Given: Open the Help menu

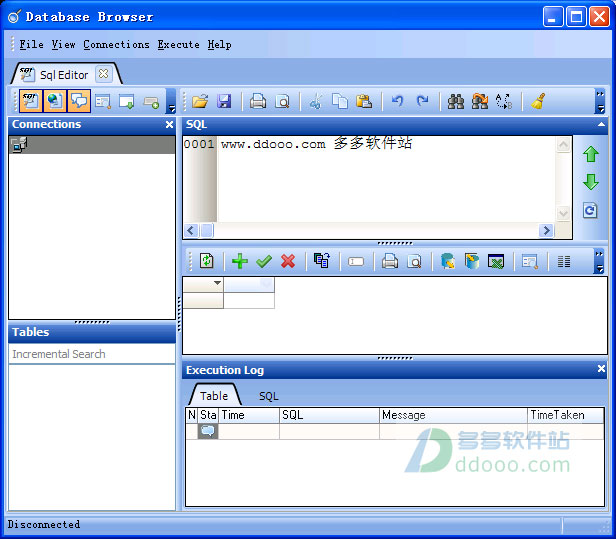Looking at the screenshot, I should [219, 44].
